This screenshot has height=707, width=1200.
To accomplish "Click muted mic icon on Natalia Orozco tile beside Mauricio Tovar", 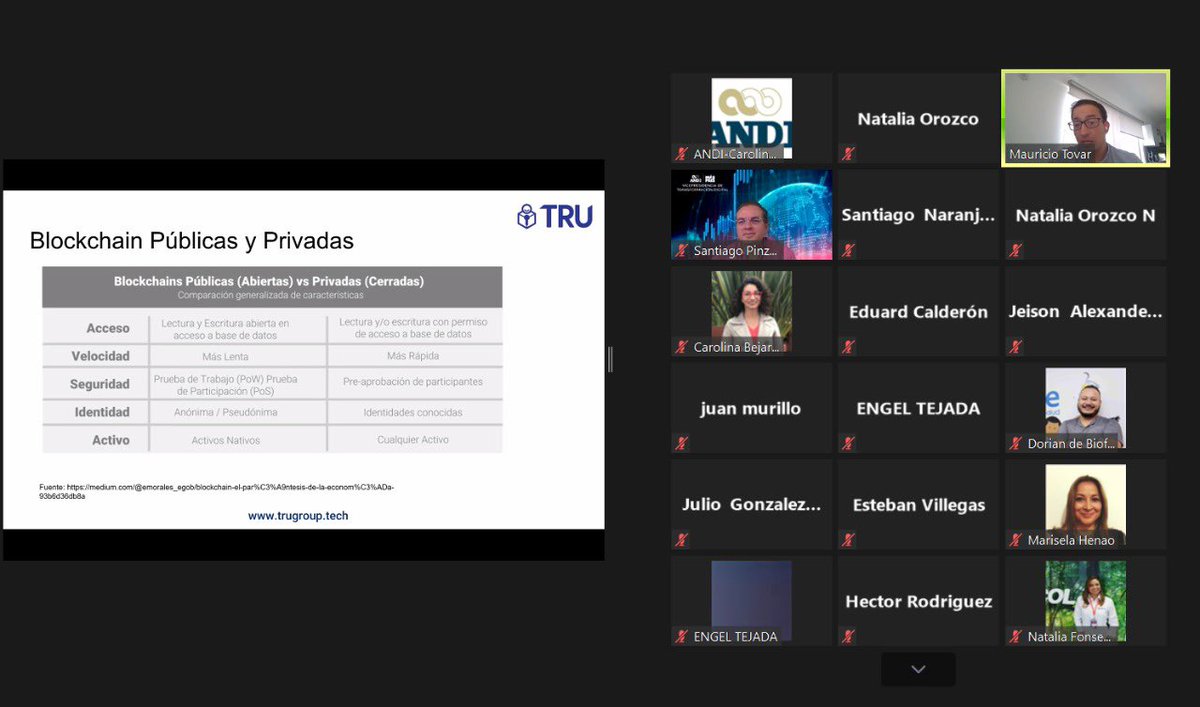I will pyautogui.click(x=848, y=154).
